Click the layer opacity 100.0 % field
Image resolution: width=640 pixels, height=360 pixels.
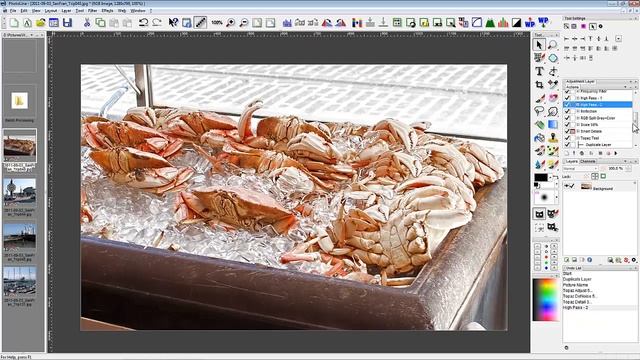pos(616,169)
